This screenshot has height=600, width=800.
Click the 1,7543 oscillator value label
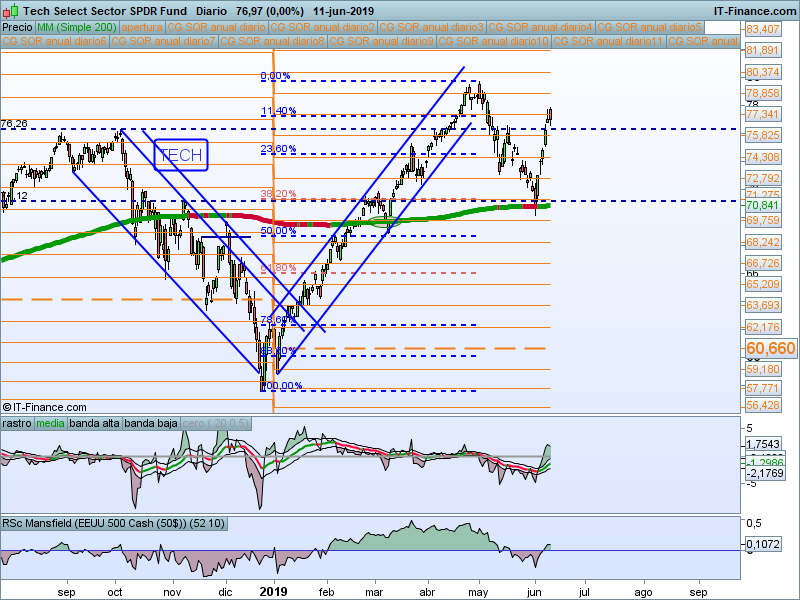[x=763, y=444]
